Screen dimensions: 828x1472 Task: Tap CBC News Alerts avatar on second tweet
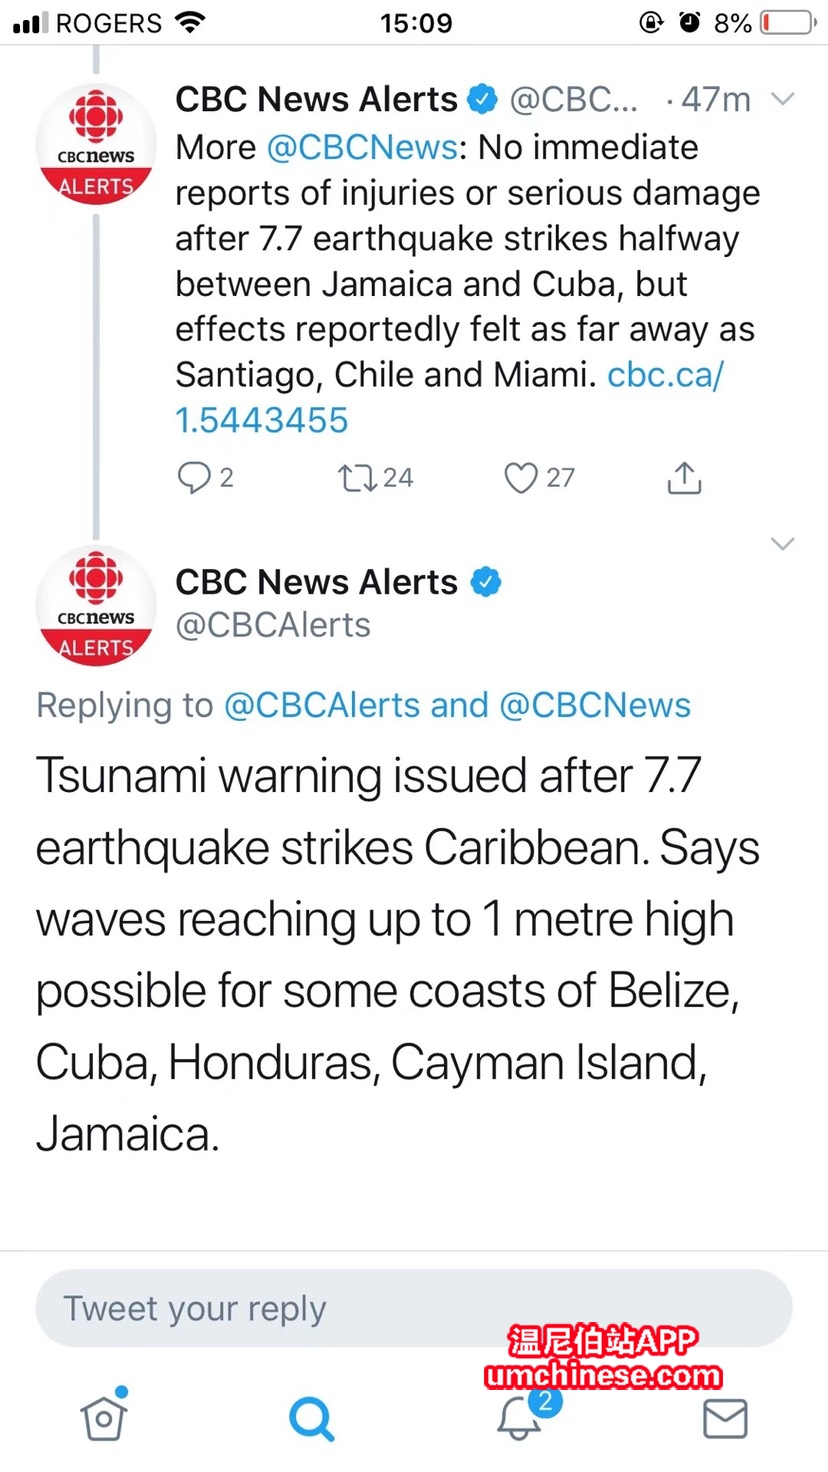pos(96,607)
